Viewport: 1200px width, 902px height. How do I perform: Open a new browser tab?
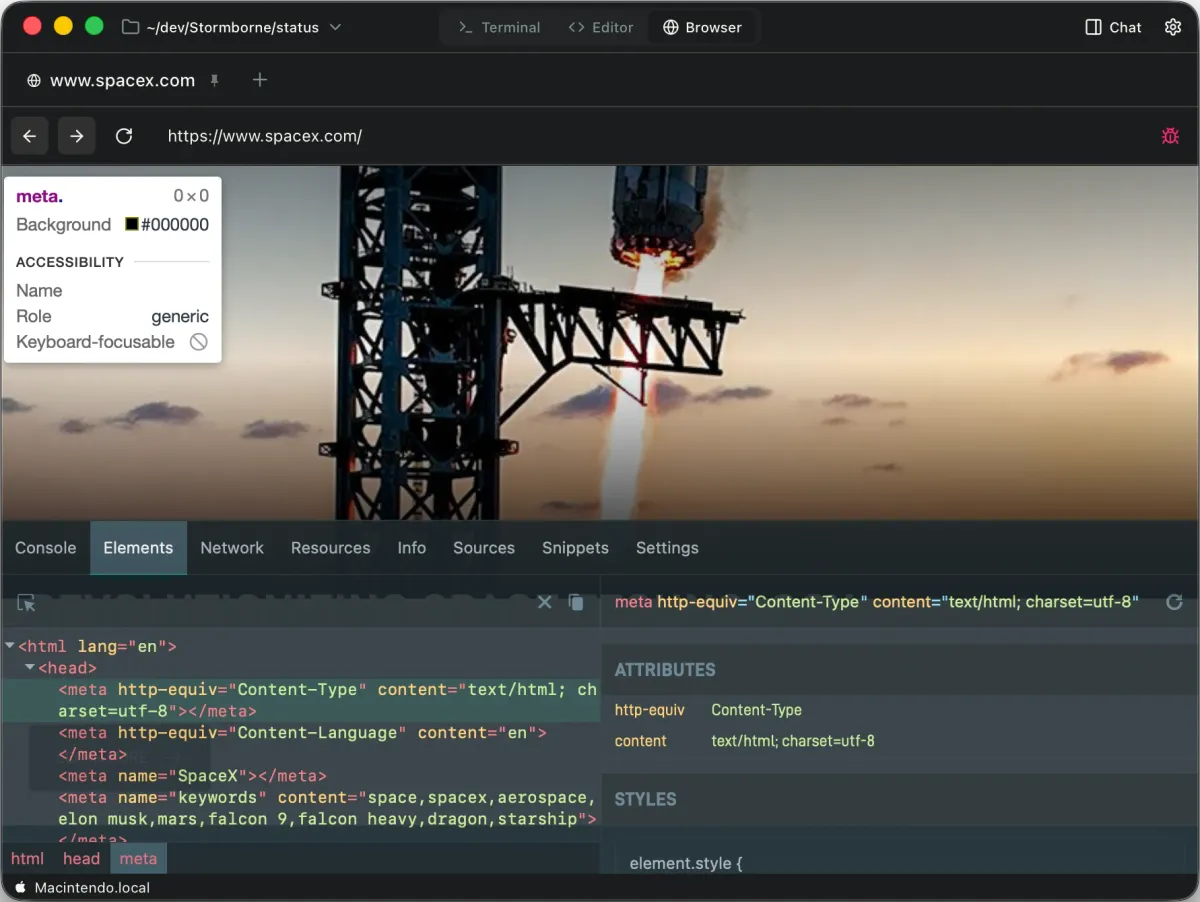(259, 79)
